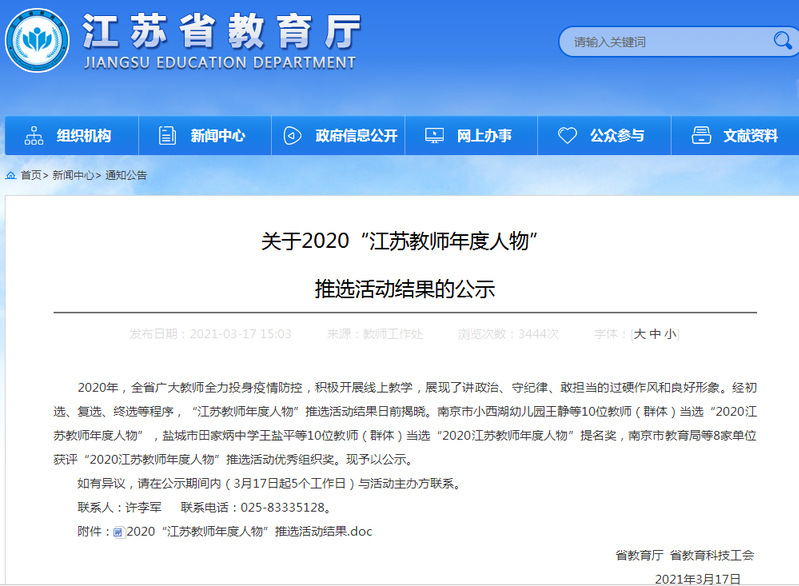Click the 文献资料 archive icon
Image resolution: width=799 pixels, height=586 pixels.
coord(701,136)
